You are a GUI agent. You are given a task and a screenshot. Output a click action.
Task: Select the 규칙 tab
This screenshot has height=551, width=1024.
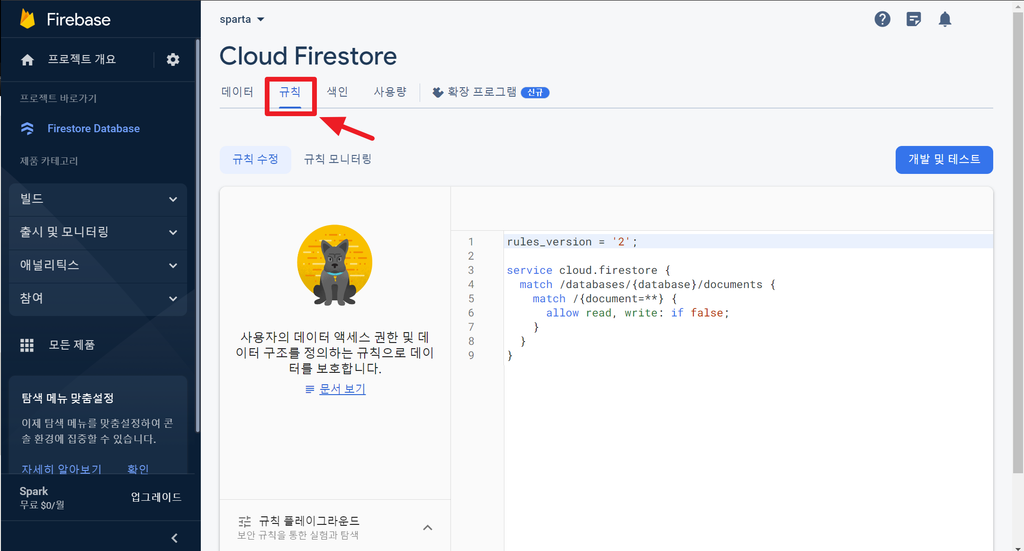[290, 92]
